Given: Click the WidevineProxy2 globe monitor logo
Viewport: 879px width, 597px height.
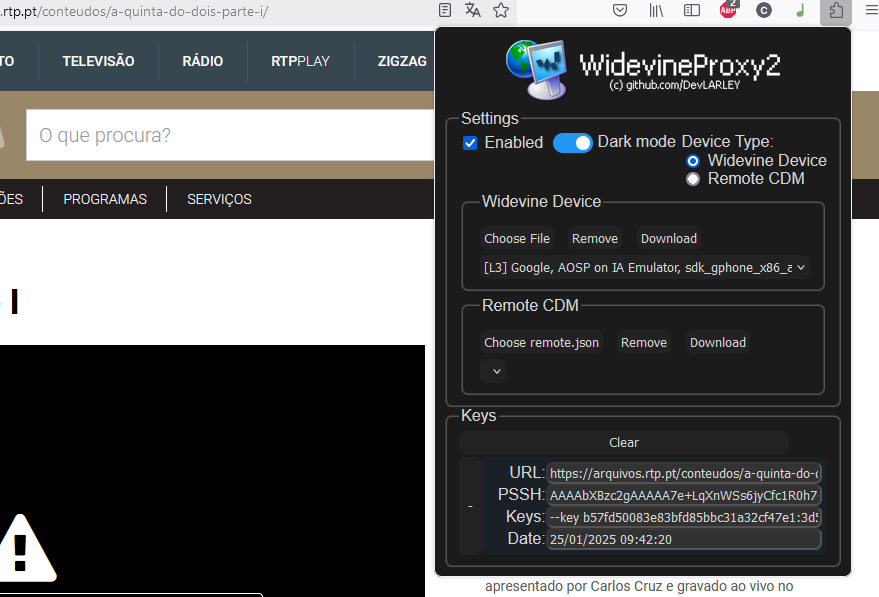Looking at the screenshot, I should pyautogui.click(x=536, y=70).
